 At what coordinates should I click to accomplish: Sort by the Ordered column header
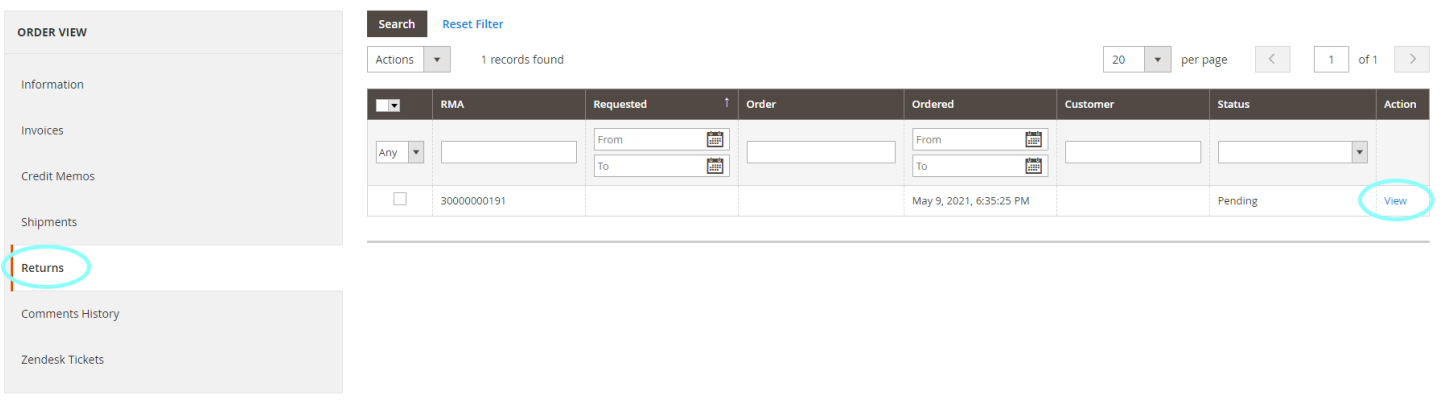coord(981,104)
